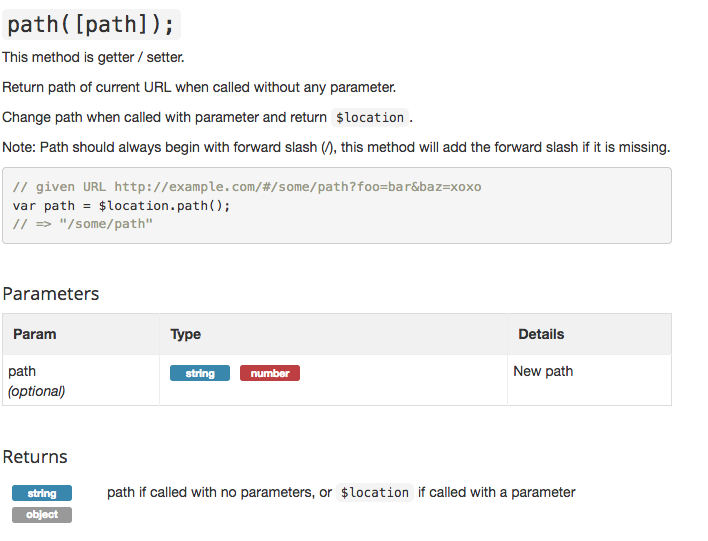
Task: Click the blue string badge in Parameters table
Action: tap(200, 373)
